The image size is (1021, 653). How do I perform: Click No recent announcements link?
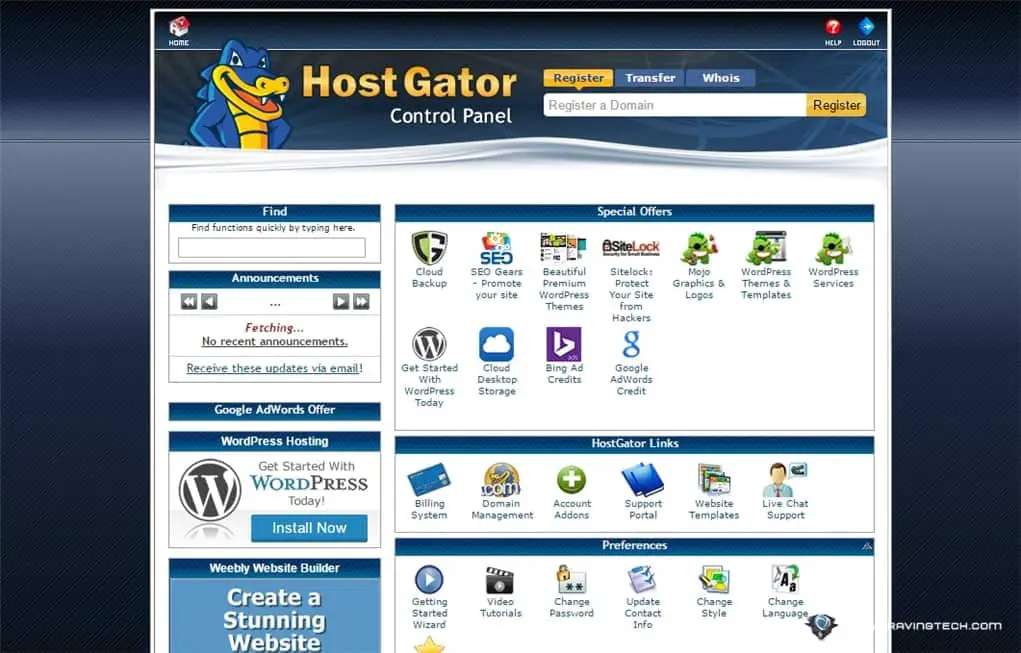(x=274, y=341)
